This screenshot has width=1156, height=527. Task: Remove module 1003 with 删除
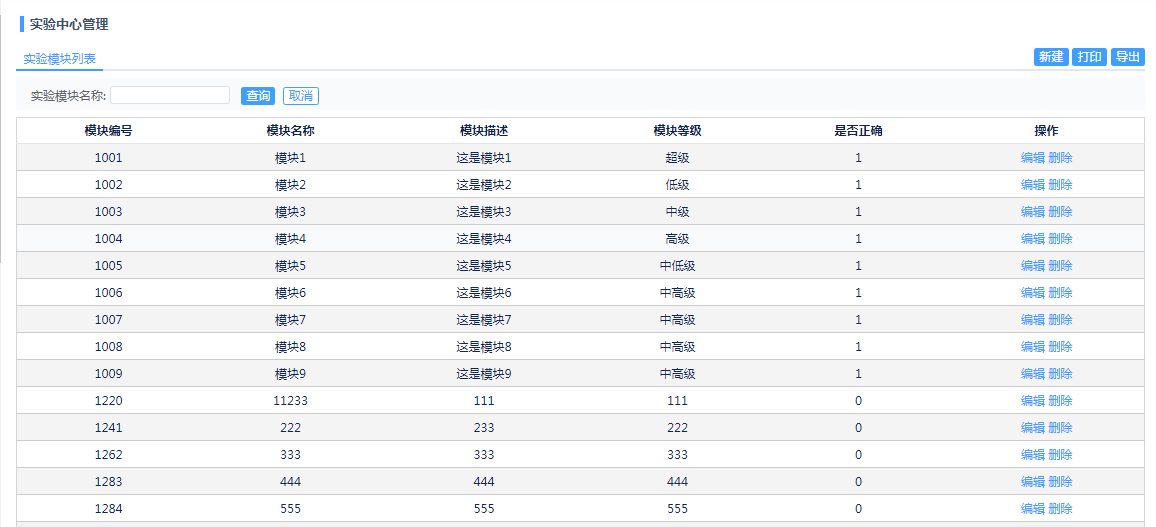[x=1060, y=212]
